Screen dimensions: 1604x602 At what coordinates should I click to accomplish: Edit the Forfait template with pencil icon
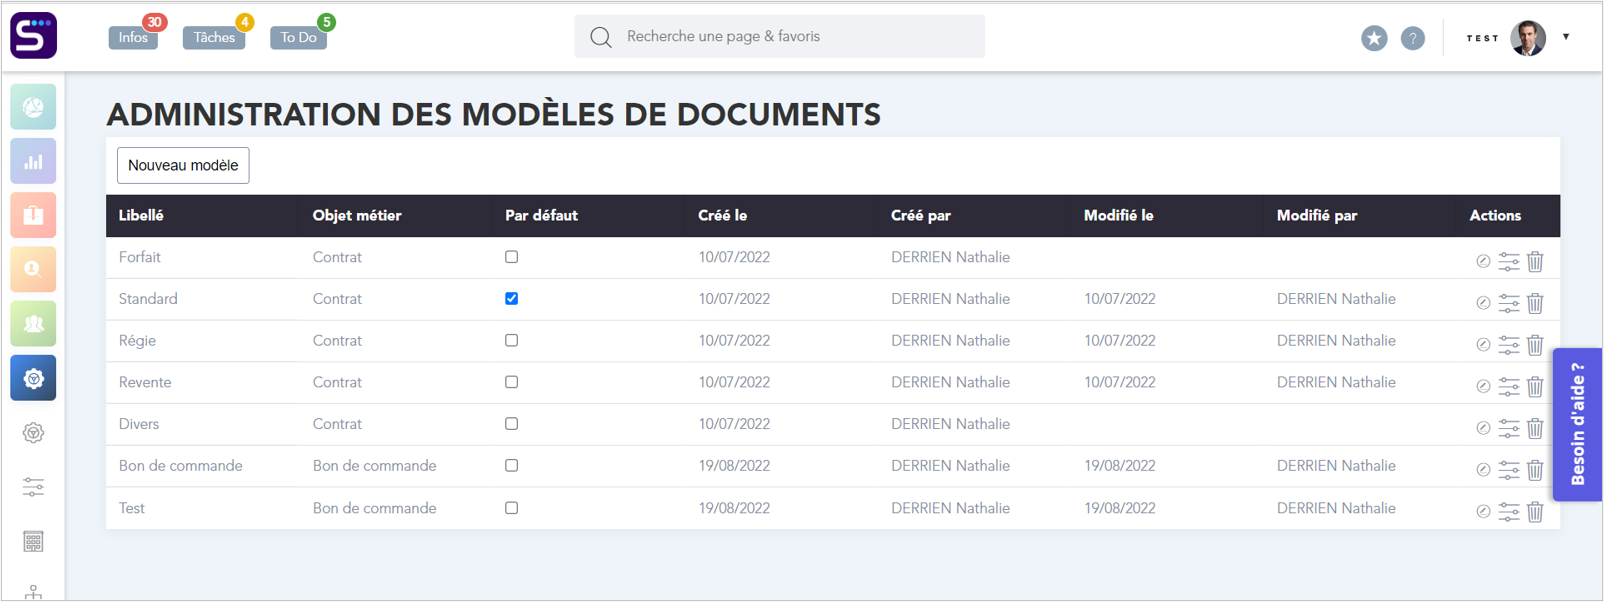point(1483,261)
